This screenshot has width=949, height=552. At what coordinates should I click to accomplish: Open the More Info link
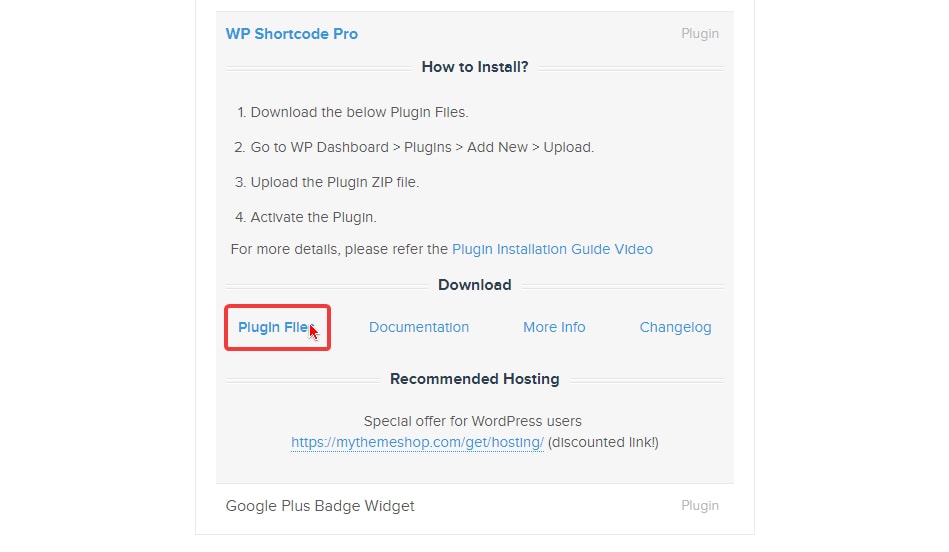pos(554,327)
